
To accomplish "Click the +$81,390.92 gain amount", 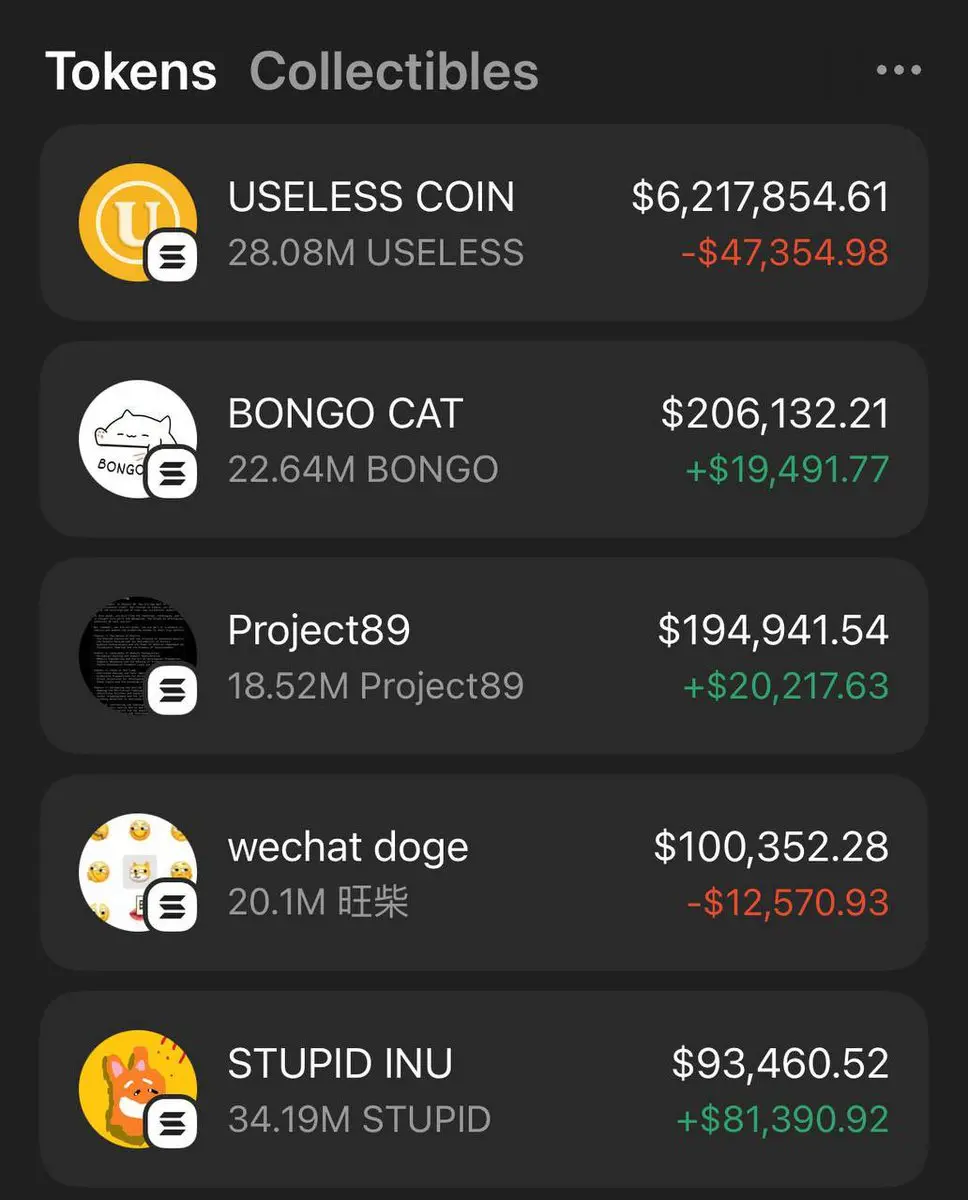I will (x=783, y=1119).
